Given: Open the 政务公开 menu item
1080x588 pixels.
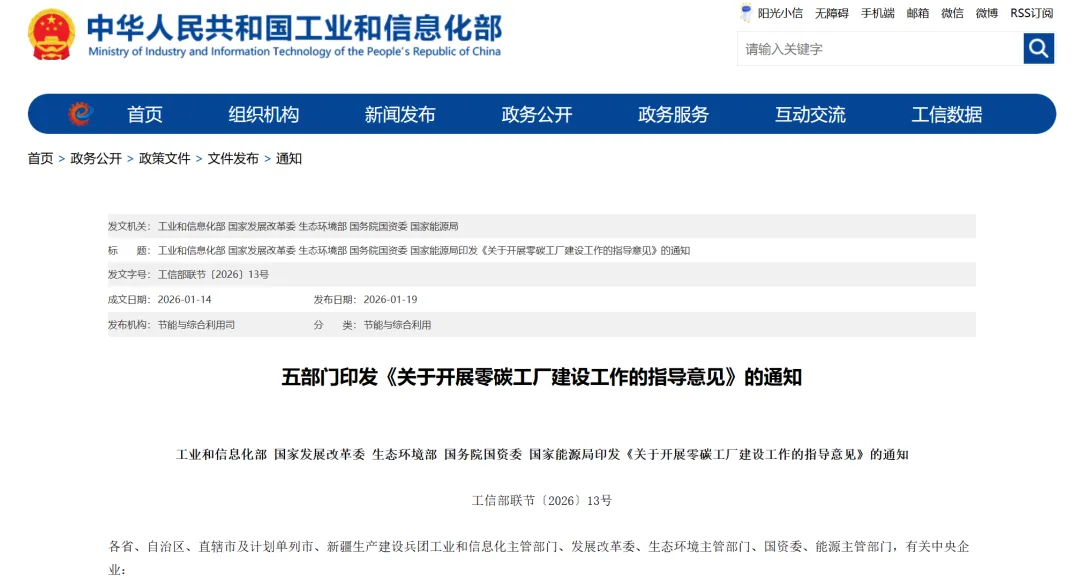Looking at the screenshot, I should click(537, 114).
